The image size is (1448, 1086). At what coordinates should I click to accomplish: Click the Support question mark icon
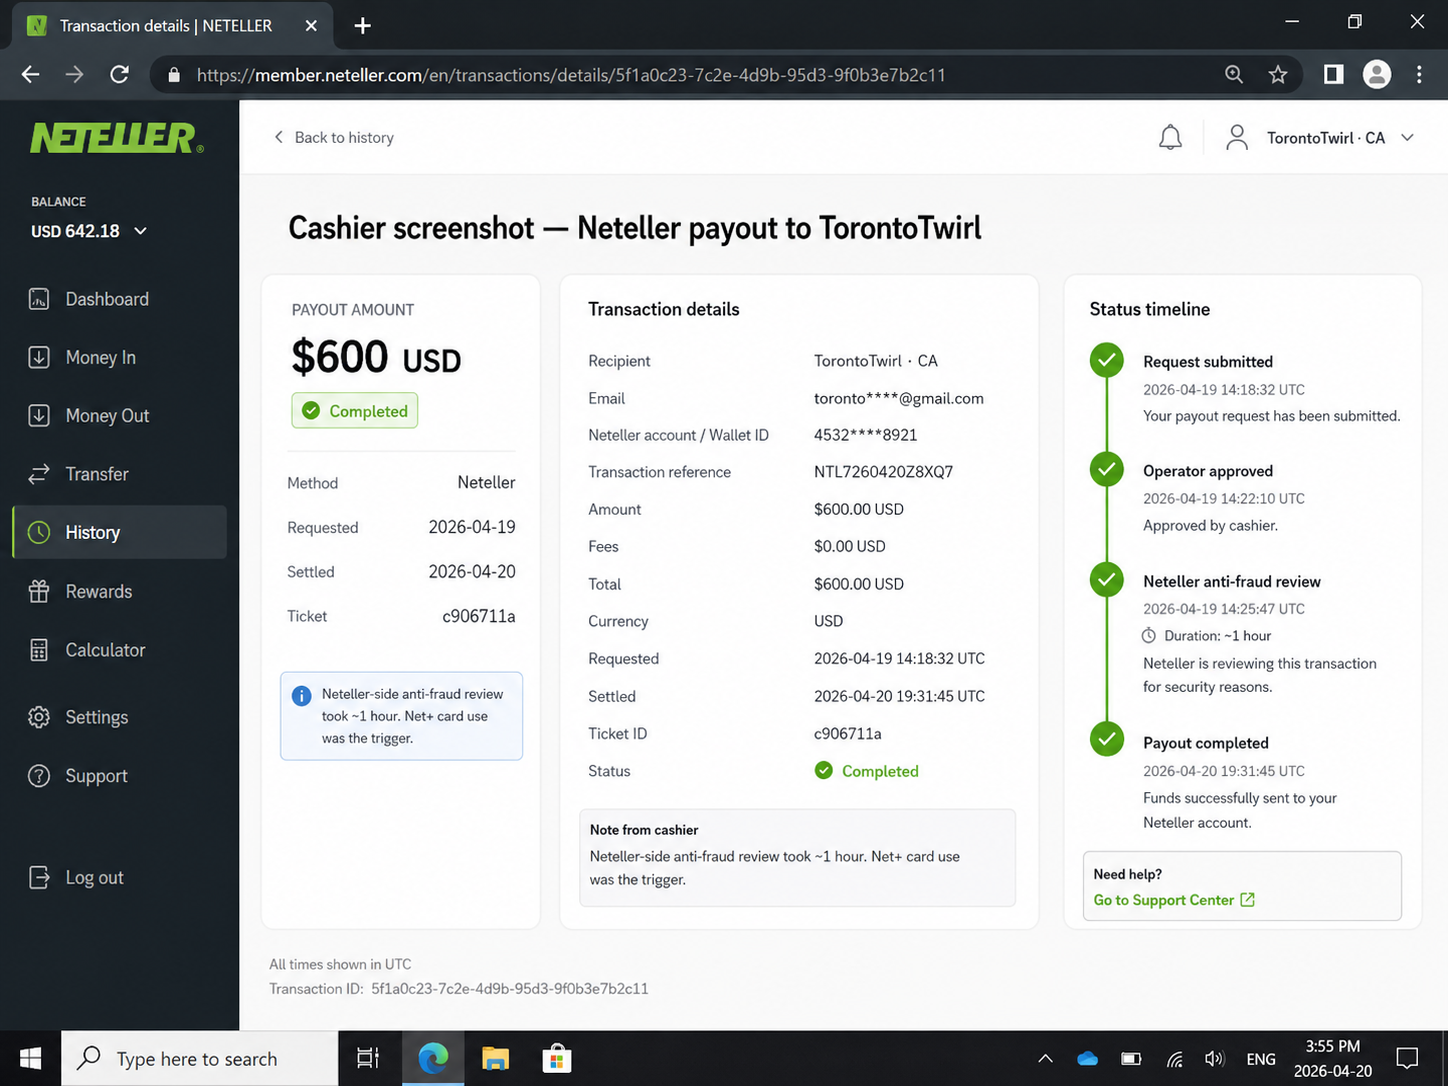pyautogui.click(x=39, y=776)
